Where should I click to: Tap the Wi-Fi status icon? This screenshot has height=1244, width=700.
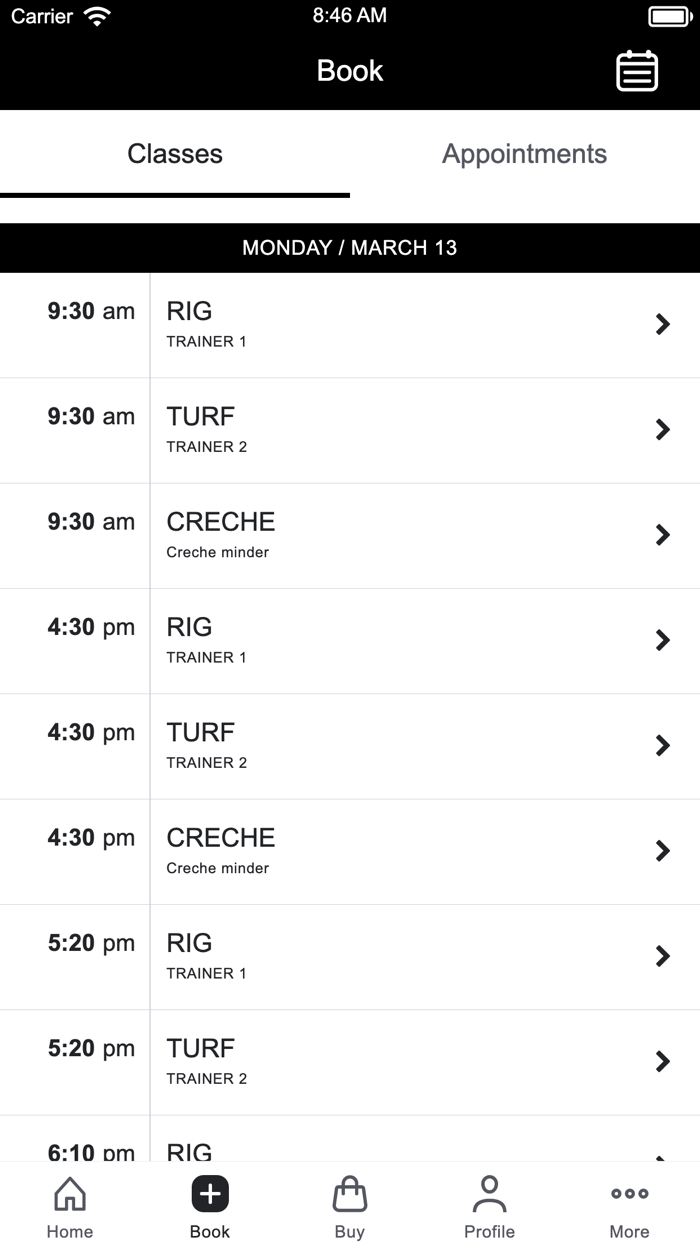(x=97, y=16)
